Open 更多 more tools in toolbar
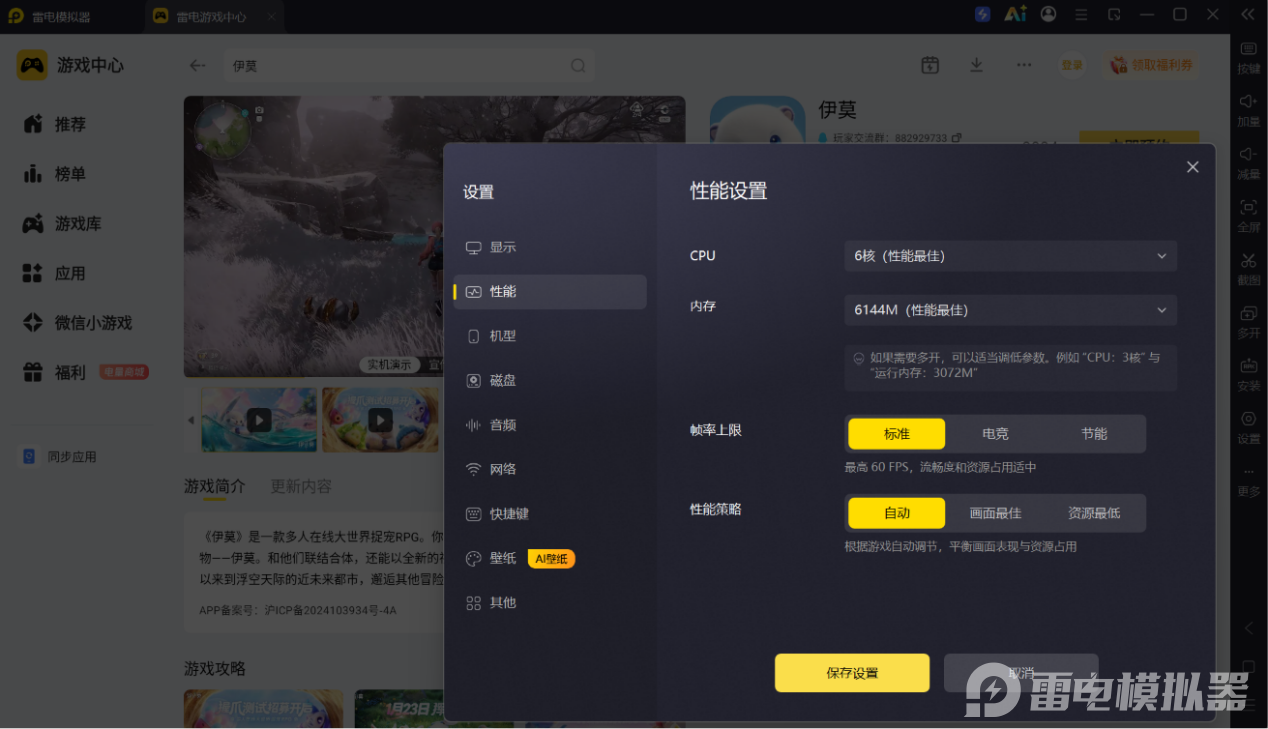This screenshot has width=1268, height=729. (1249, 481)
